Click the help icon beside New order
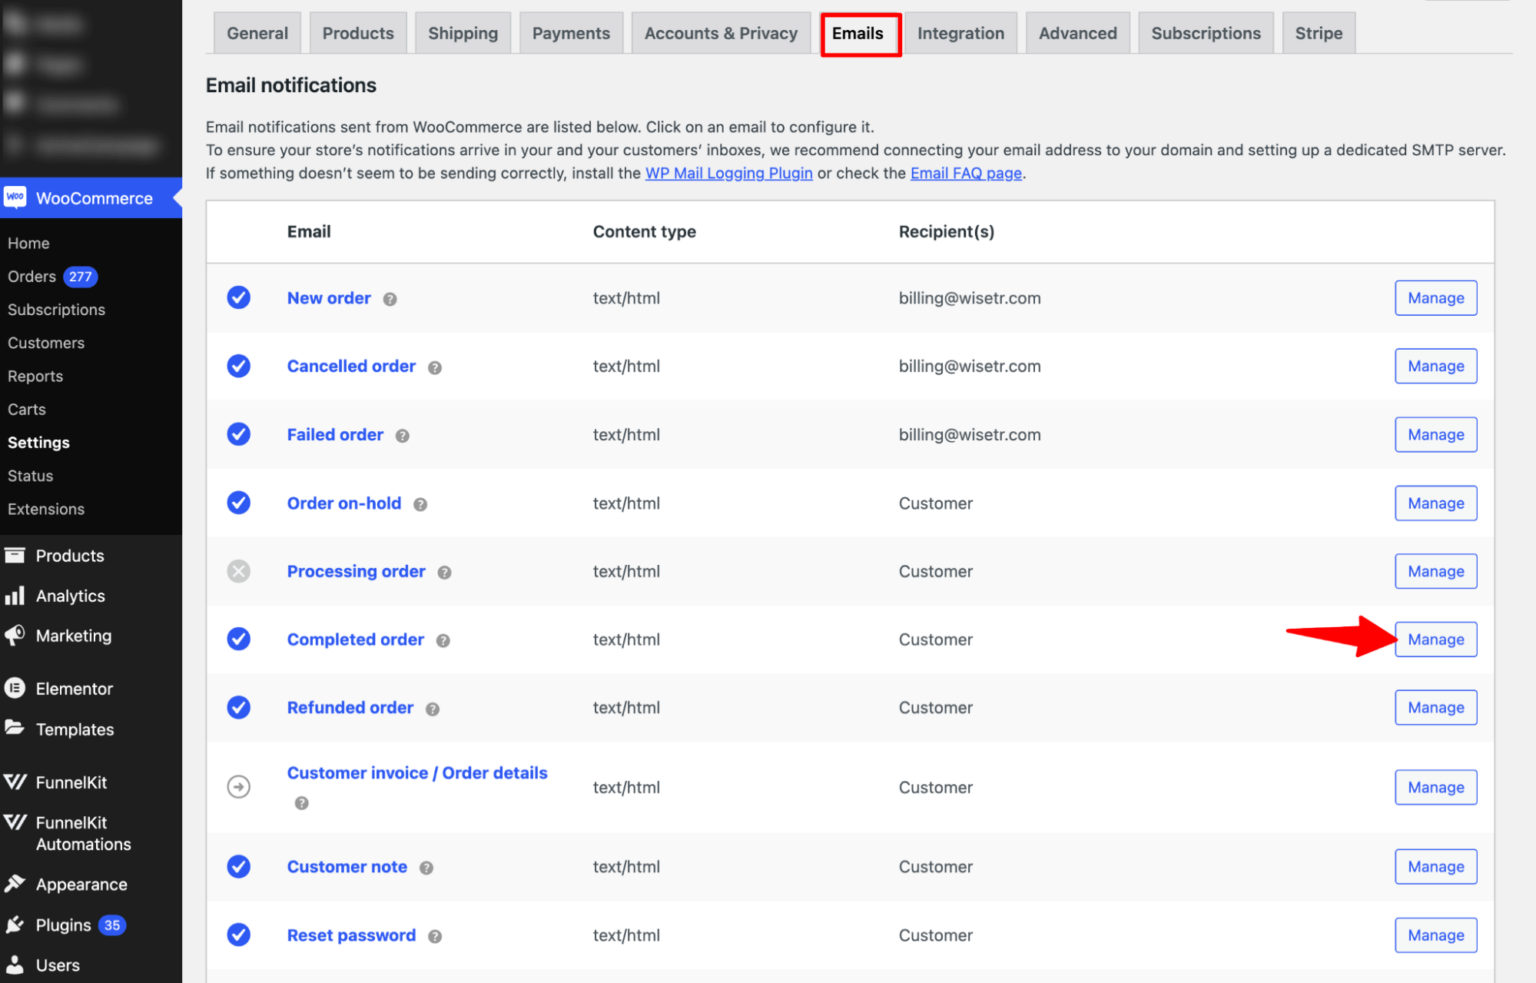Viewport: 1536px width, 983px height. [x=390, y=299]
